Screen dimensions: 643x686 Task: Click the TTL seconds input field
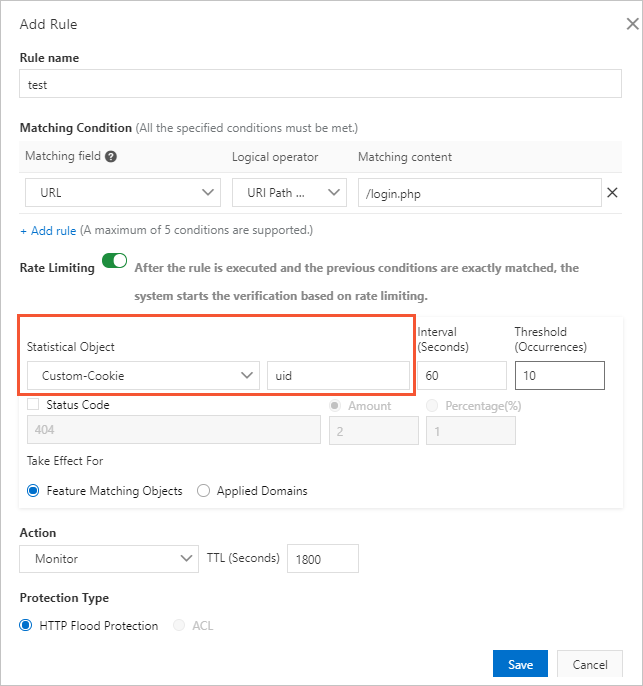click(322, 558)
